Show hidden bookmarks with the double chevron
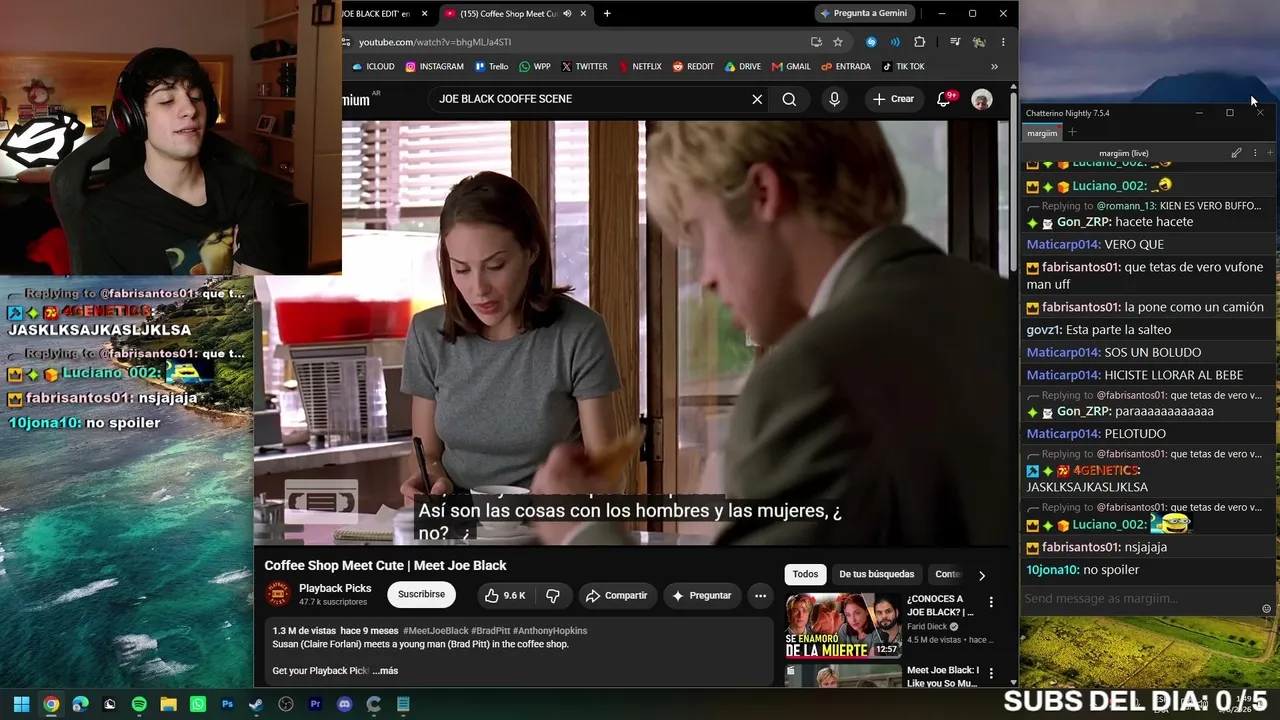Image resolution: width=1280 pixels, height=720 pixels. [994, 67]
